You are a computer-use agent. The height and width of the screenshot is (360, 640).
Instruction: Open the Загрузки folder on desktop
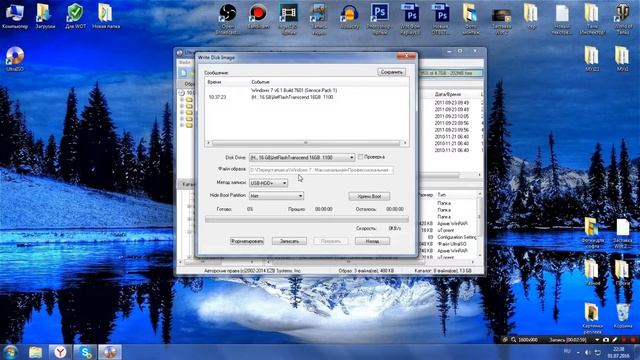[x=45, y=16]
